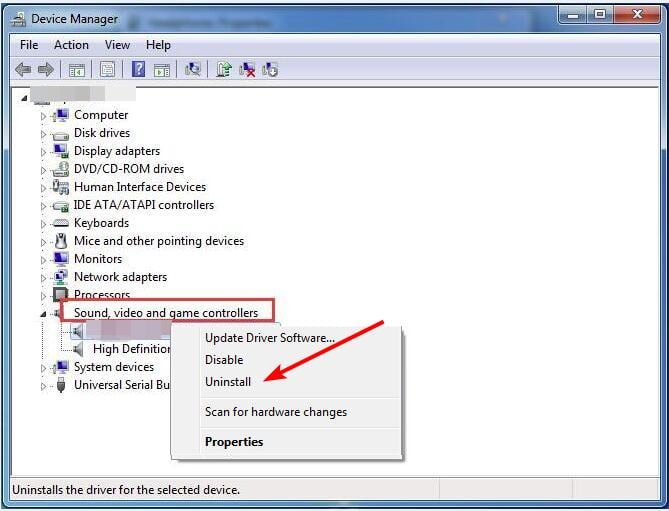669x511 pixels.
Task: Choose Uninstall in the context menu
Action: (228, 381)
